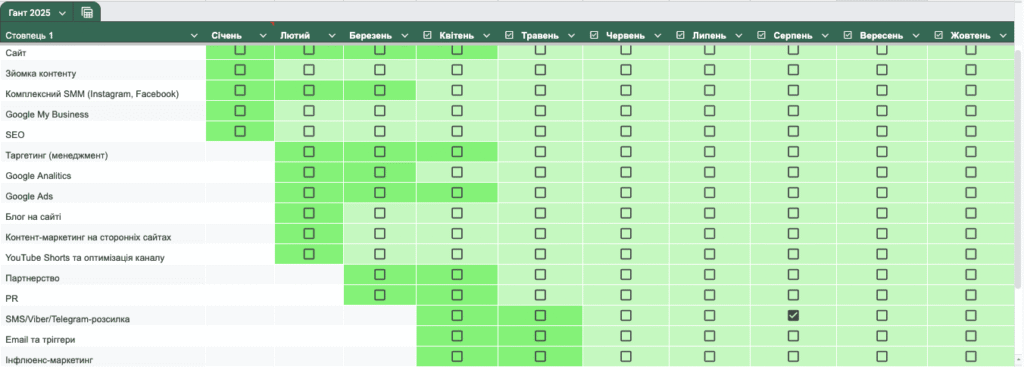Click the PR row label
Viewport: 1024px width, 367px height.
click(x=103, y=295)
